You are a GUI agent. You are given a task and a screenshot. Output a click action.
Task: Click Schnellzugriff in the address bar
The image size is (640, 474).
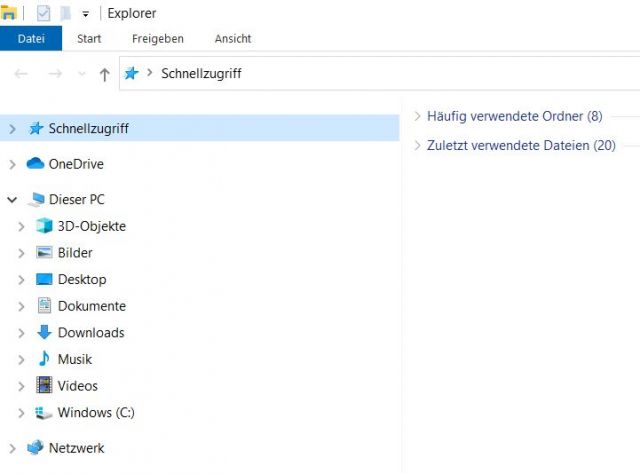pos(201,73)
